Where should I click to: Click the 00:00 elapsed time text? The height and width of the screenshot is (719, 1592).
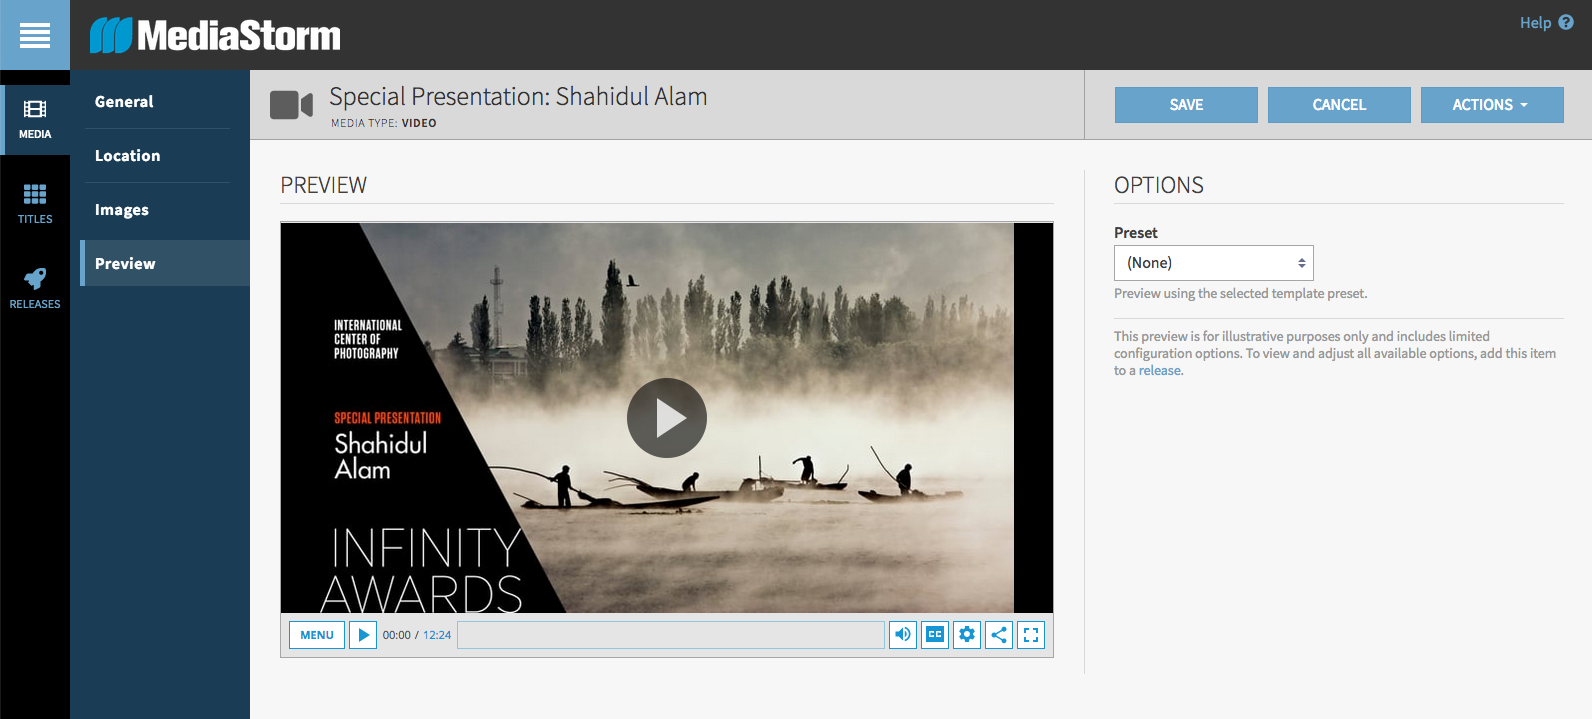pyautogui.click(x=397, y=635)
